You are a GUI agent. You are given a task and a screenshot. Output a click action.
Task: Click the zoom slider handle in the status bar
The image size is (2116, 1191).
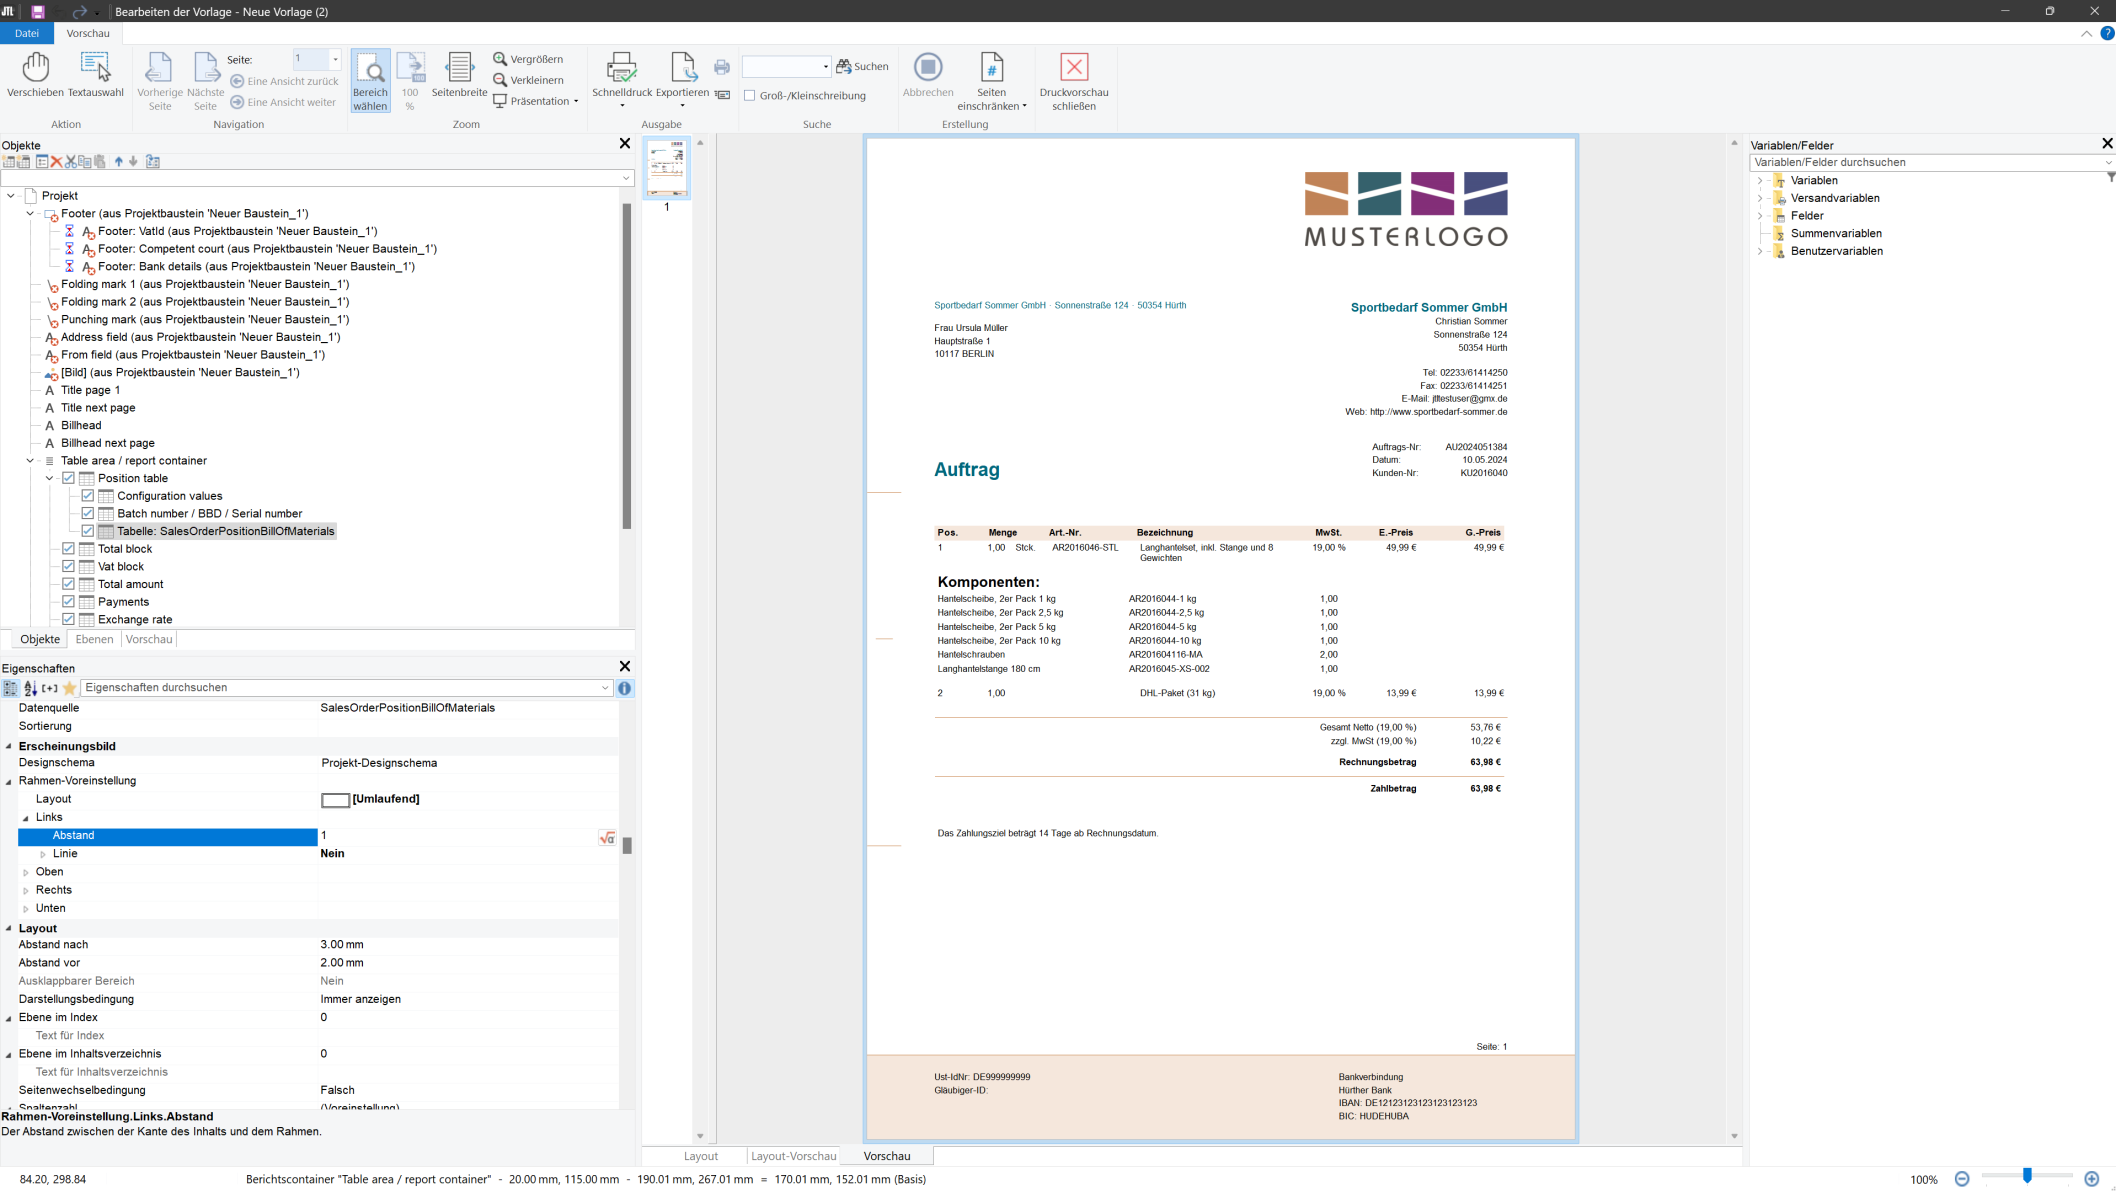(x=2027, y=1176)
